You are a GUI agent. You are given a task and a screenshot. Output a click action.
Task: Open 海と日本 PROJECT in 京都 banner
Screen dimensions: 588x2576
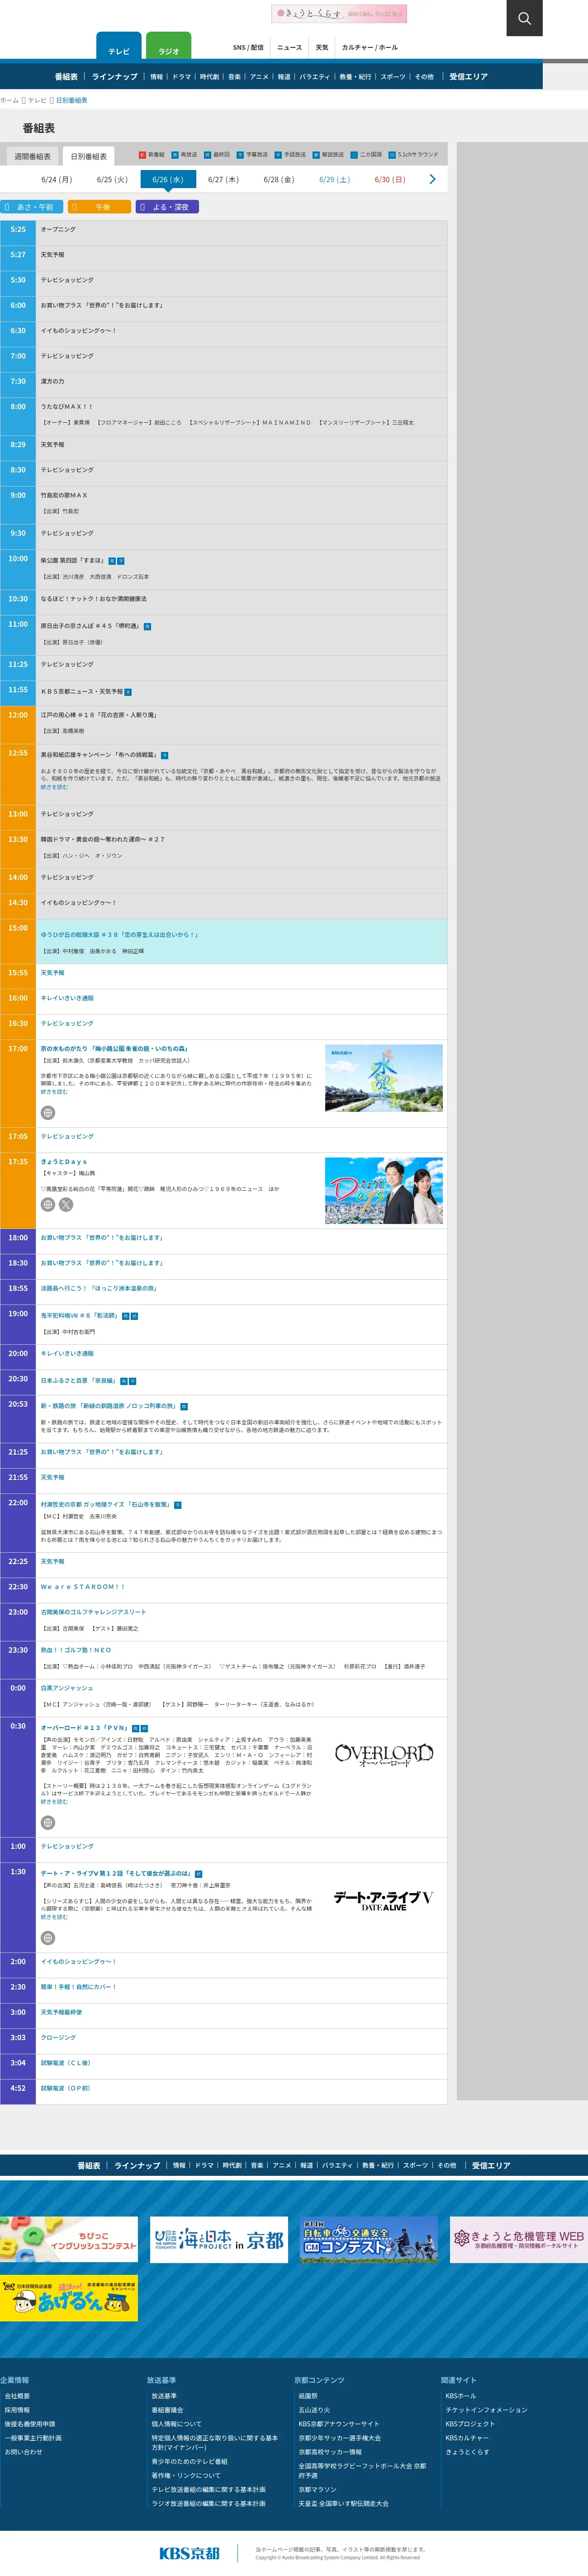(219, 2239)
